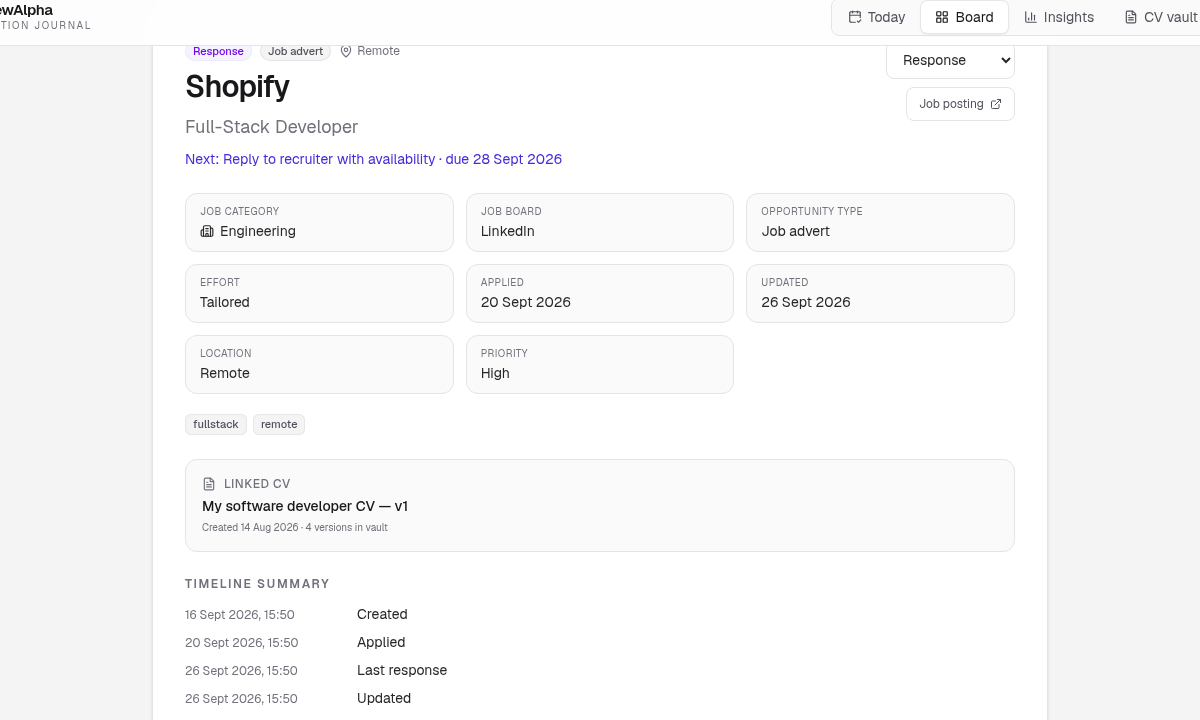Click the Last response timeline entry
The width and height of the screenshot is (1200, 720).
pos(402,670)
